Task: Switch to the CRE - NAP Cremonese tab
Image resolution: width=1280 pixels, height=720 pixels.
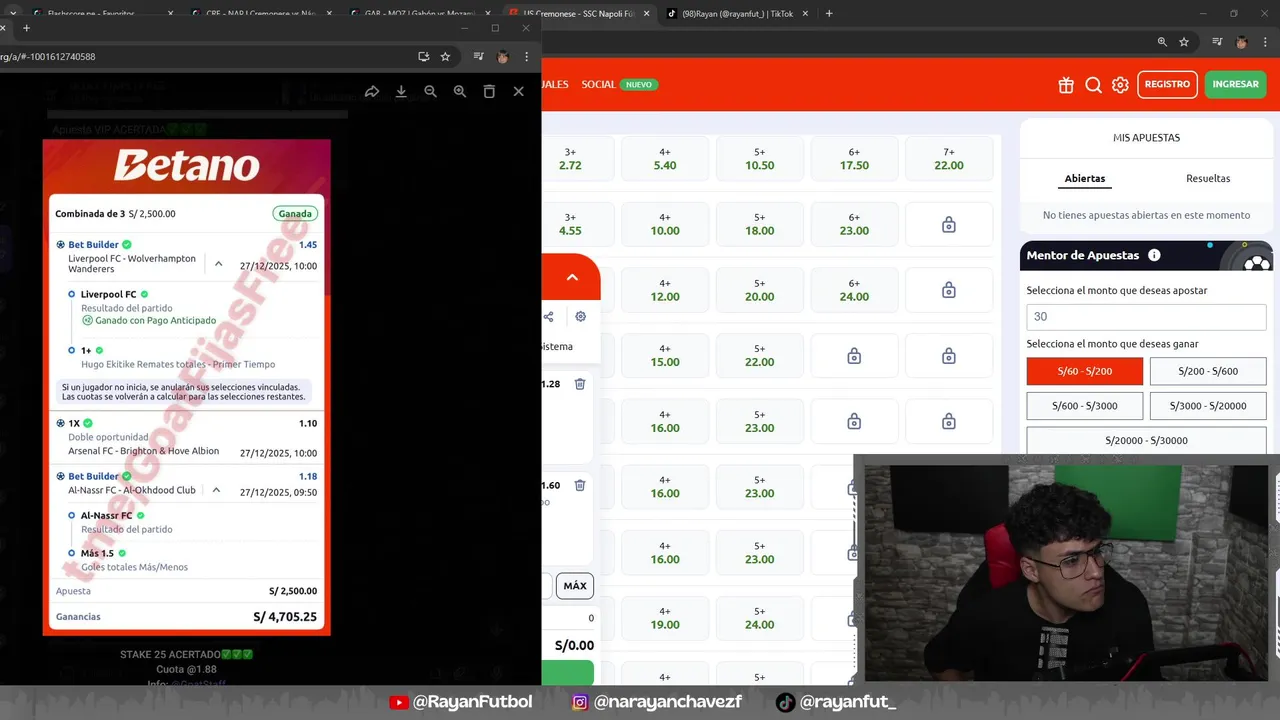Action: coord(263,14)
